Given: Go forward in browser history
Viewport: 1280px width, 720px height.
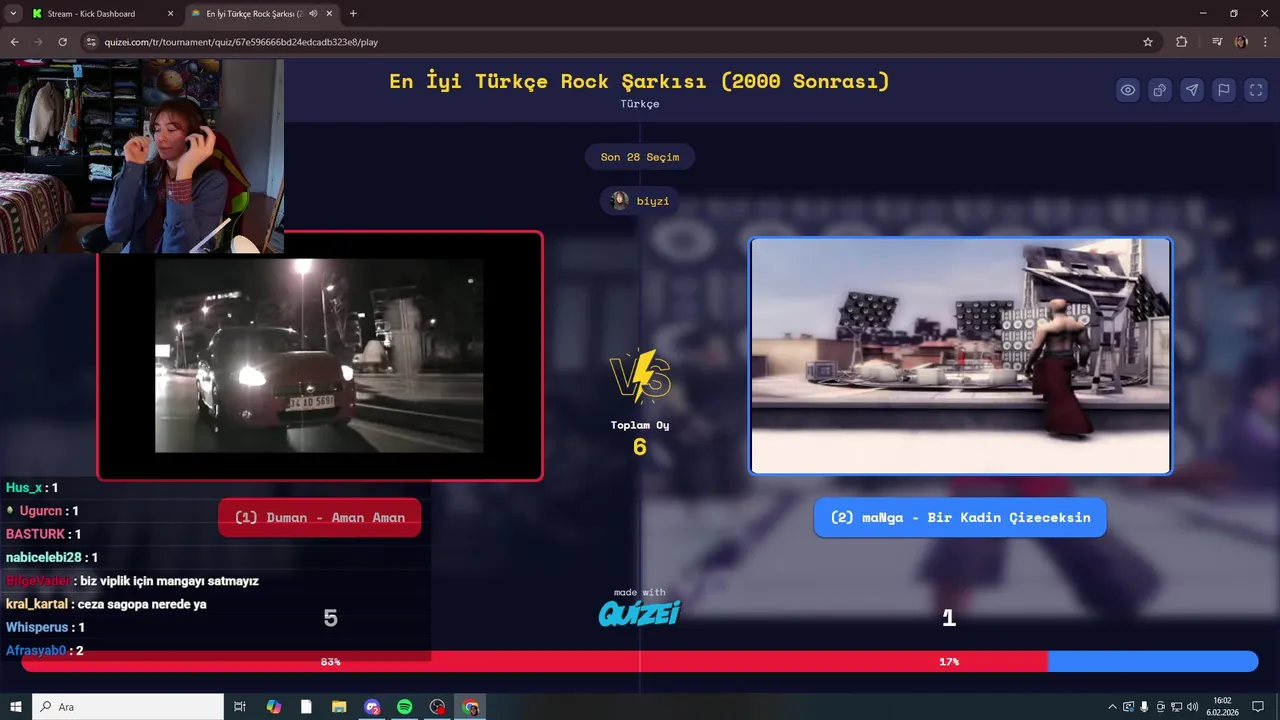Looking at the screenshot, I should [x=38, y=42].
